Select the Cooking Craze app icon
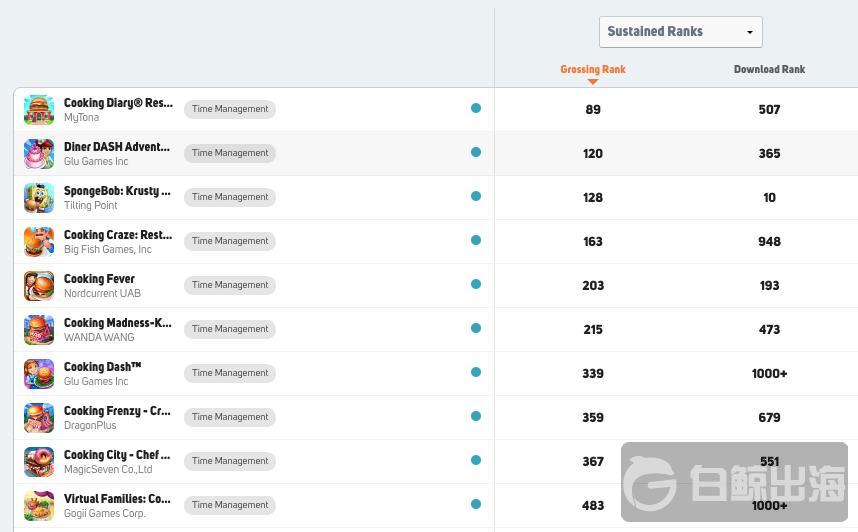 tap(39, 242)
